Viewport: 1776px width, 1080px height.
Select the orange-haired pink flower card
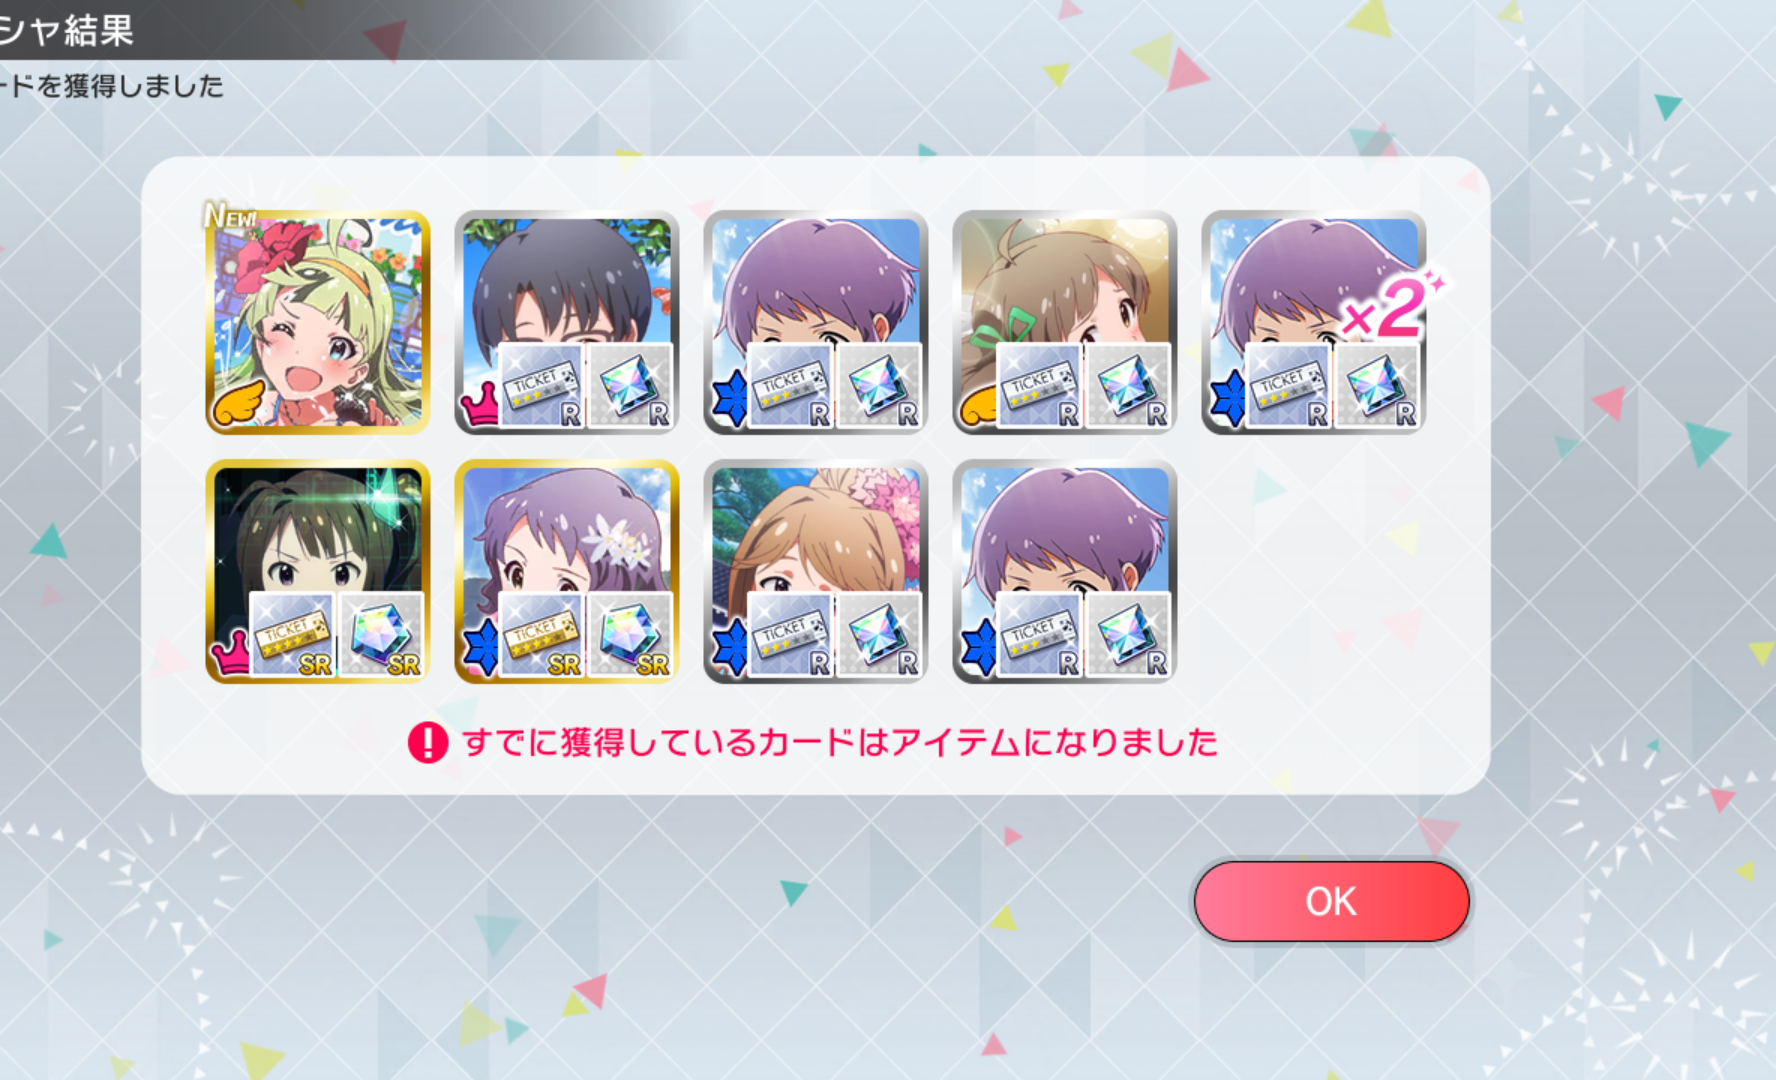tap(816, 571)
